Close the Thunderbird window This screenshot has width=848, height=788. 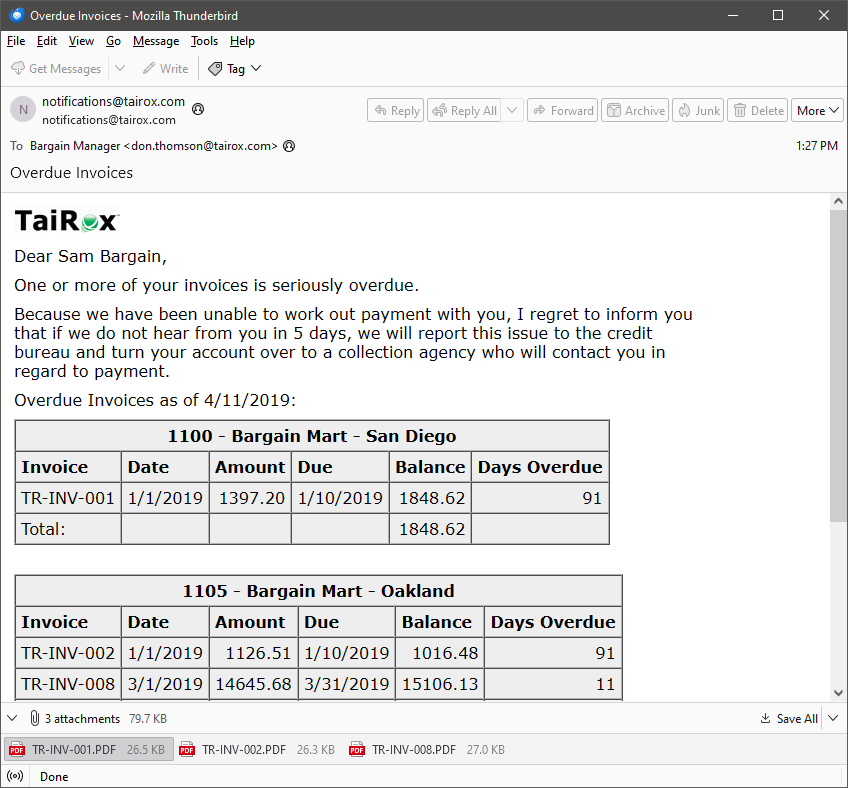(x=824, y=15)
